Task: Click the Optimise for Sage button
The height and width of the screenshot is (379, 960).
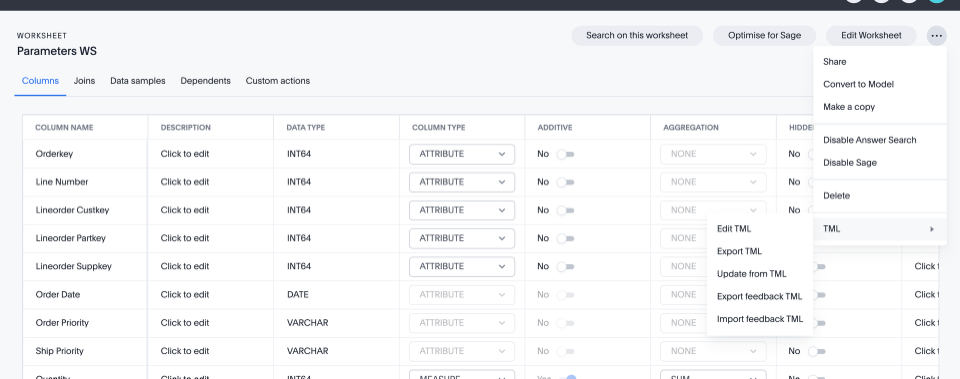Action: [x=764, y=36]
